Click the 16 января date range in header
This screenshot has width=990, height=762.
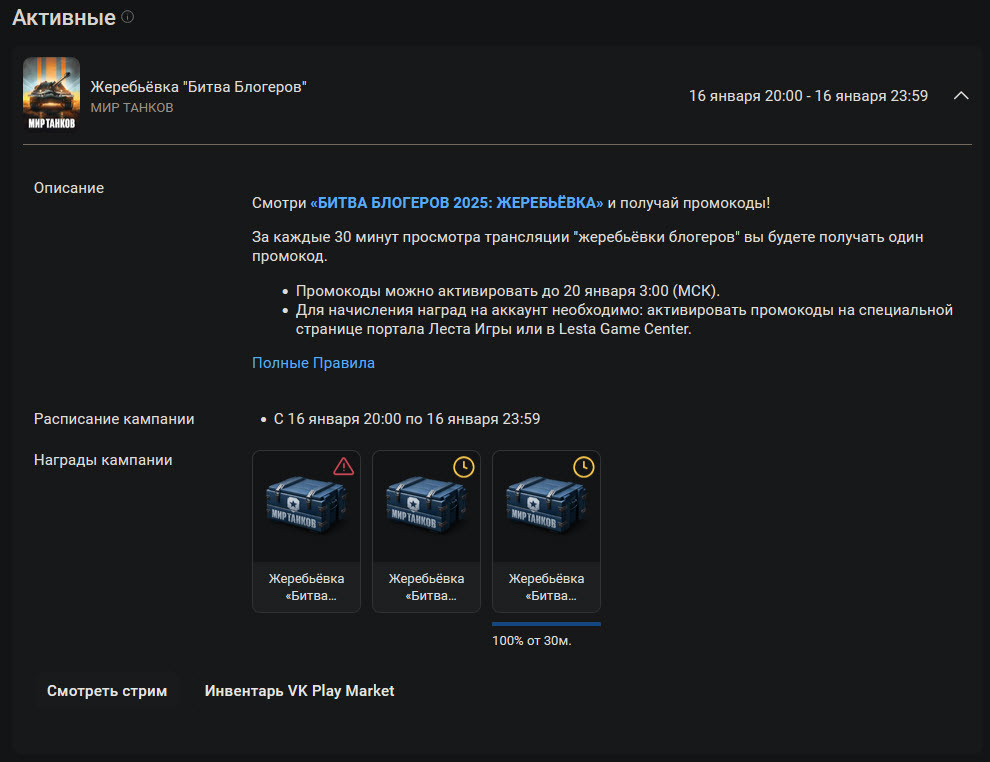pyautogui.click(x=808, y=96)
